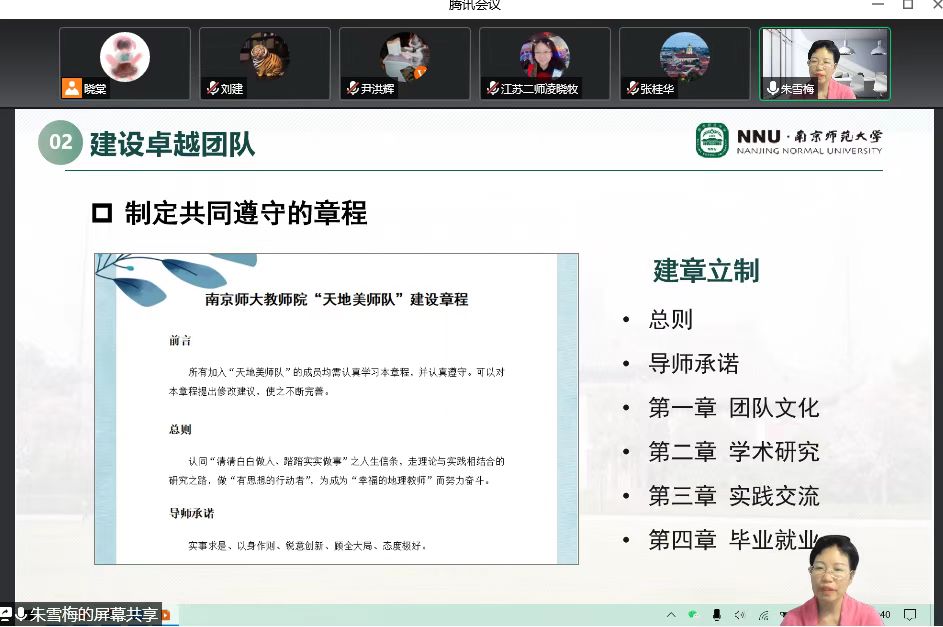This screenshot has width=943, height=627.
Task: Open the Windows notification center icon
Action: 910,614
